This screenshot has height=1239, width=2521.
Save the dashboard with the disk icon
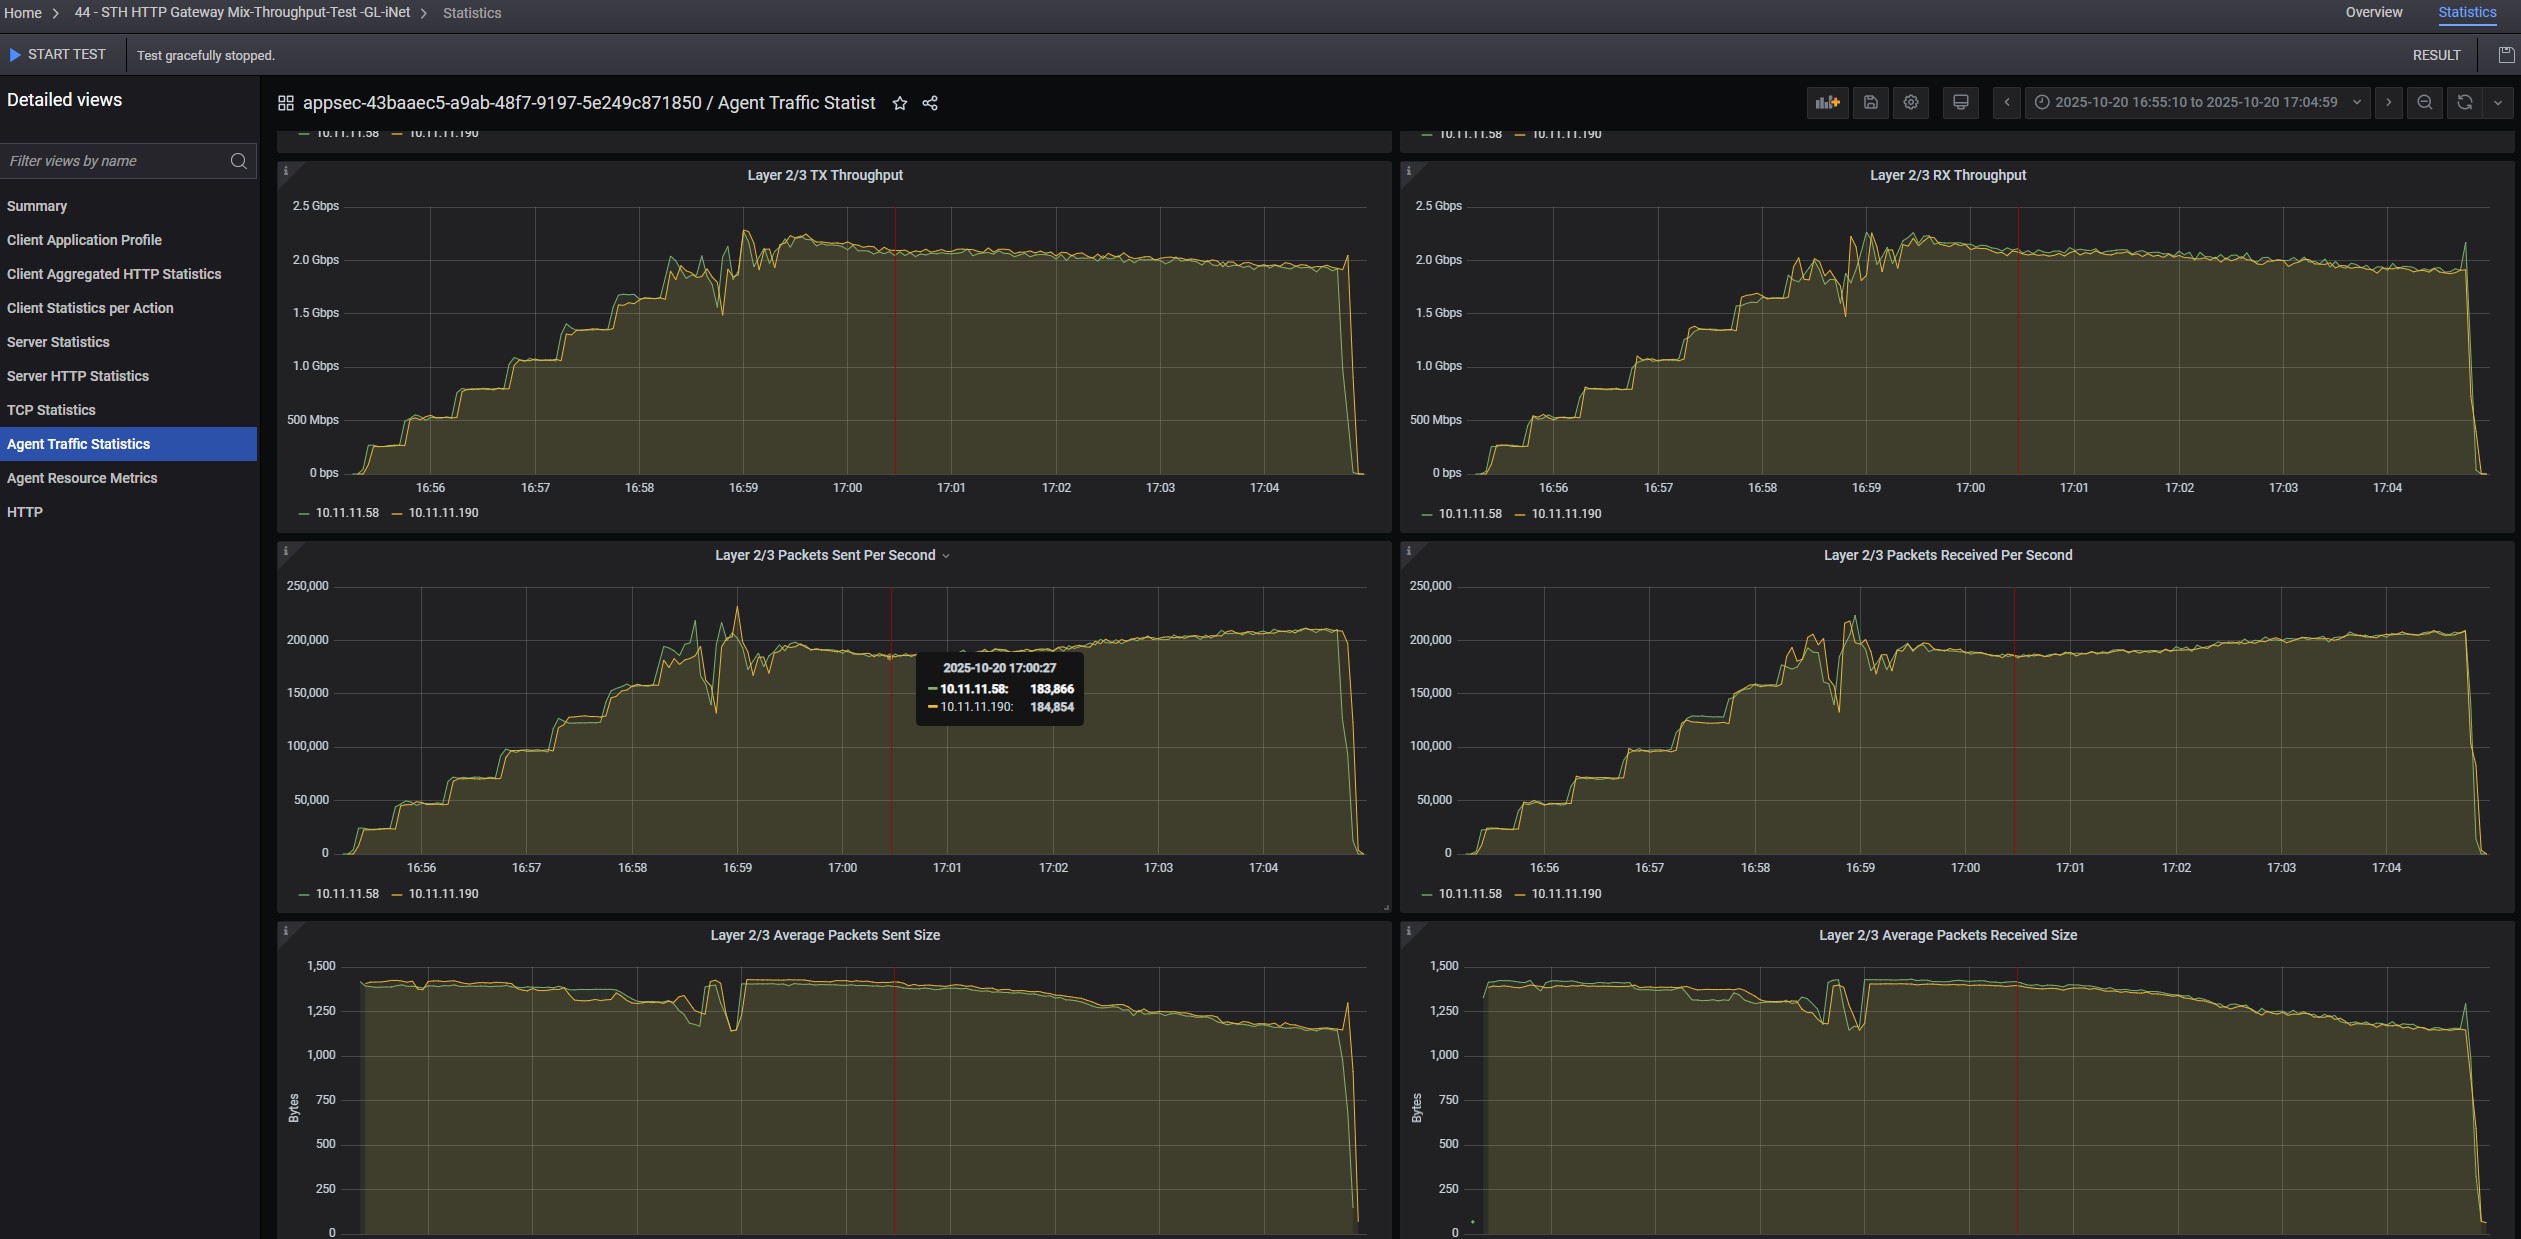pyautogui.click(x=1870, y=103)
